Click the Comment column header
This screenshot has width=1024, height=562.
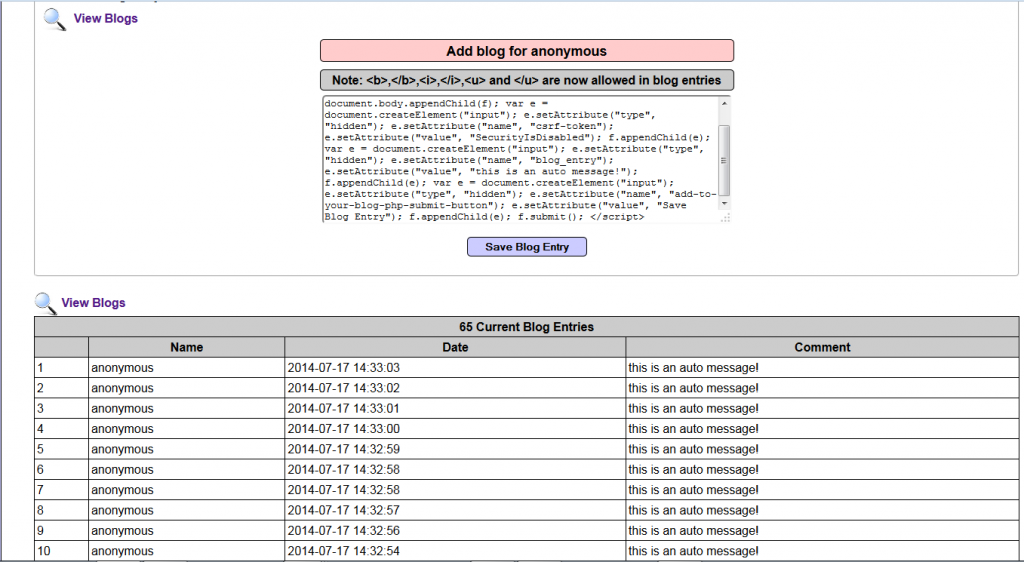coord(822,347)
